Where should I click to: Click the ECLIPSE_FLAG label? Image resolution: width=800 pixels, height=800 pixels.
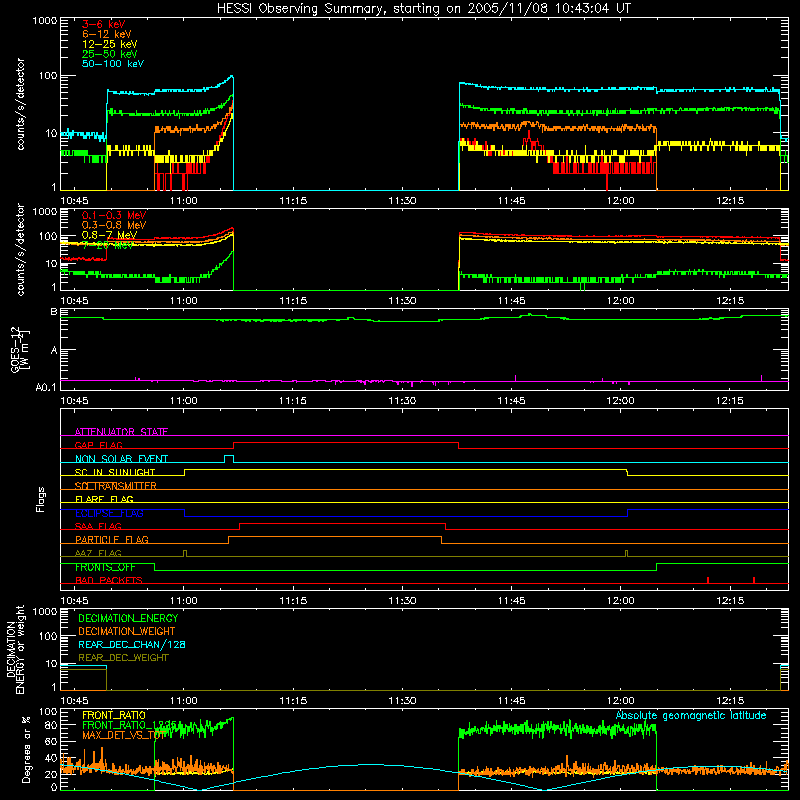pyautogui.click(x=109, y=513)
